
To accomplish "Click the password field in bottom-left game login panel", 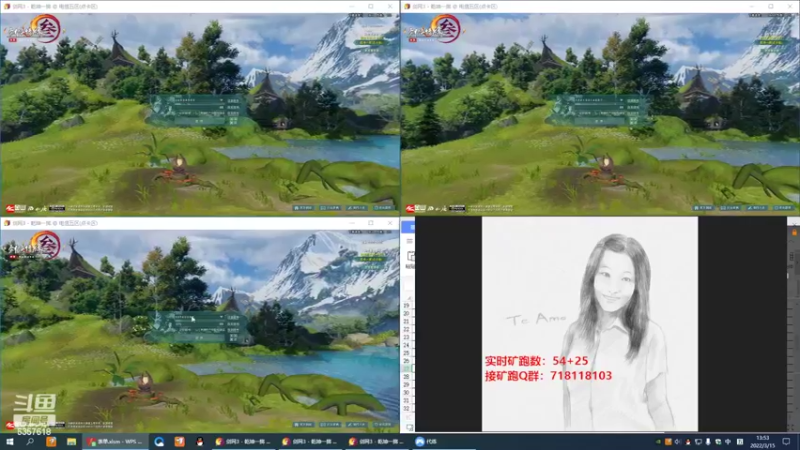I will coord(199,323).
